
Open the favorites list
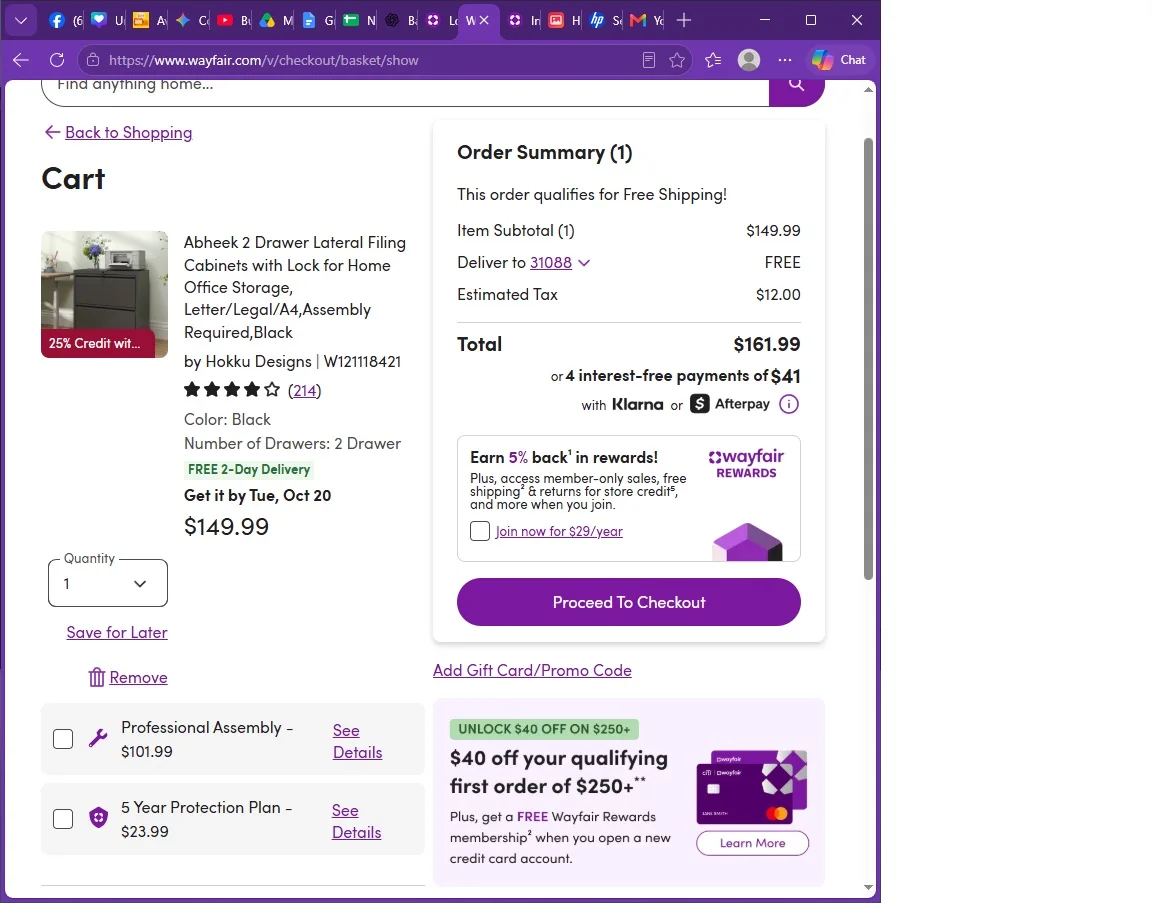[x=713, y=60]
